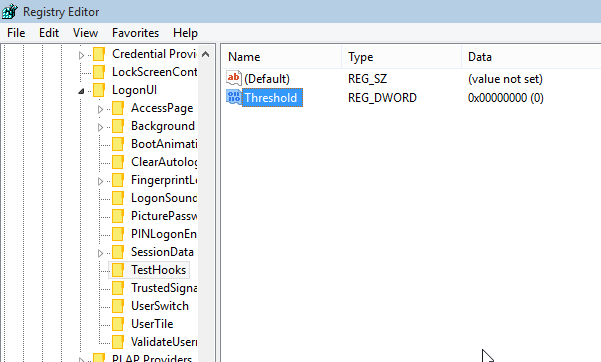Viewport: 601px width, 362px height.
Task: Select the TestHooks key label
Action: point(159,270)
